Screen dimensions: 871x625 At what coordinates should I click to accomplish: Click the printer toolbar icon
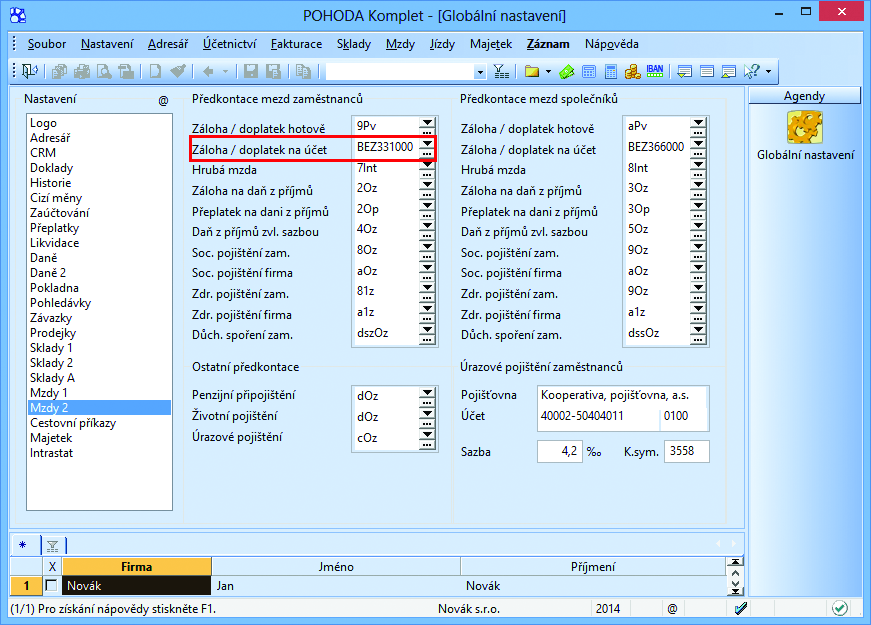[82, 71]
